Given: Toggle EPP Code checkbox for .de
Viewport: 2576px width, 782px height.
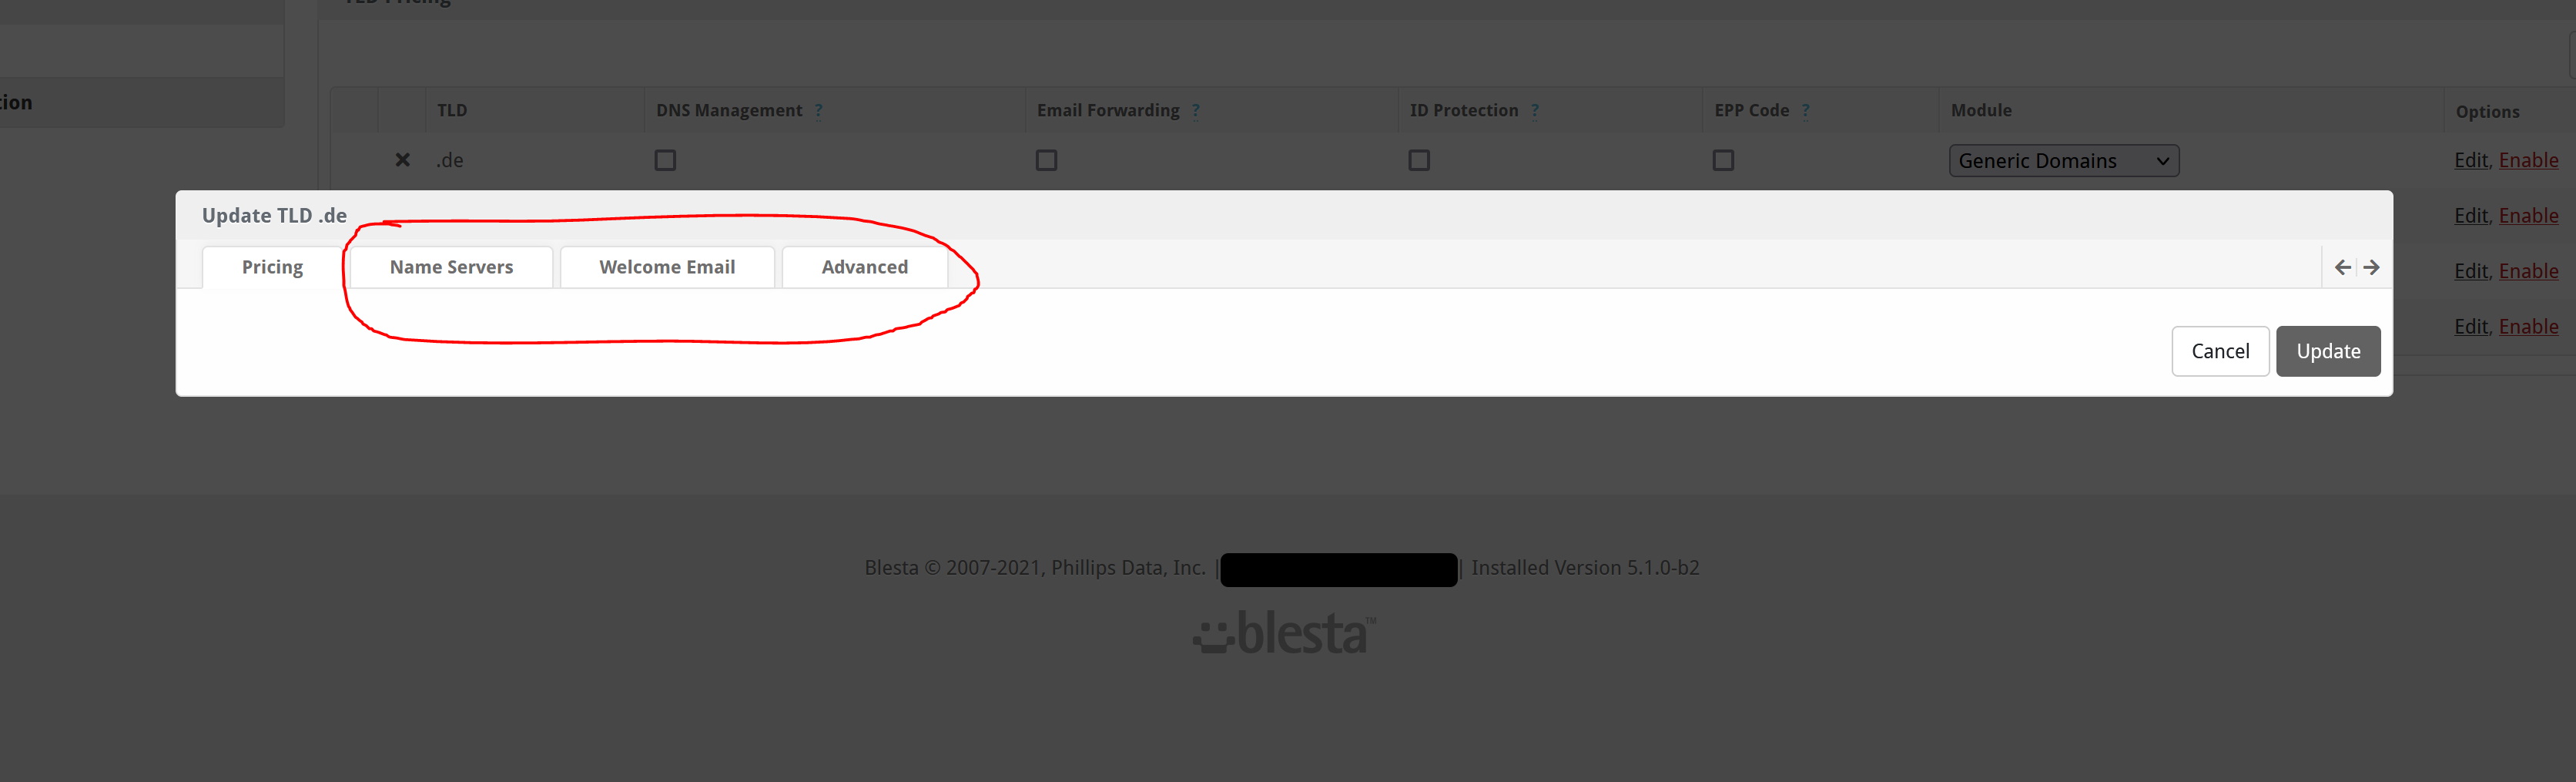Looking at the screenshot, I should [1722, 160].
